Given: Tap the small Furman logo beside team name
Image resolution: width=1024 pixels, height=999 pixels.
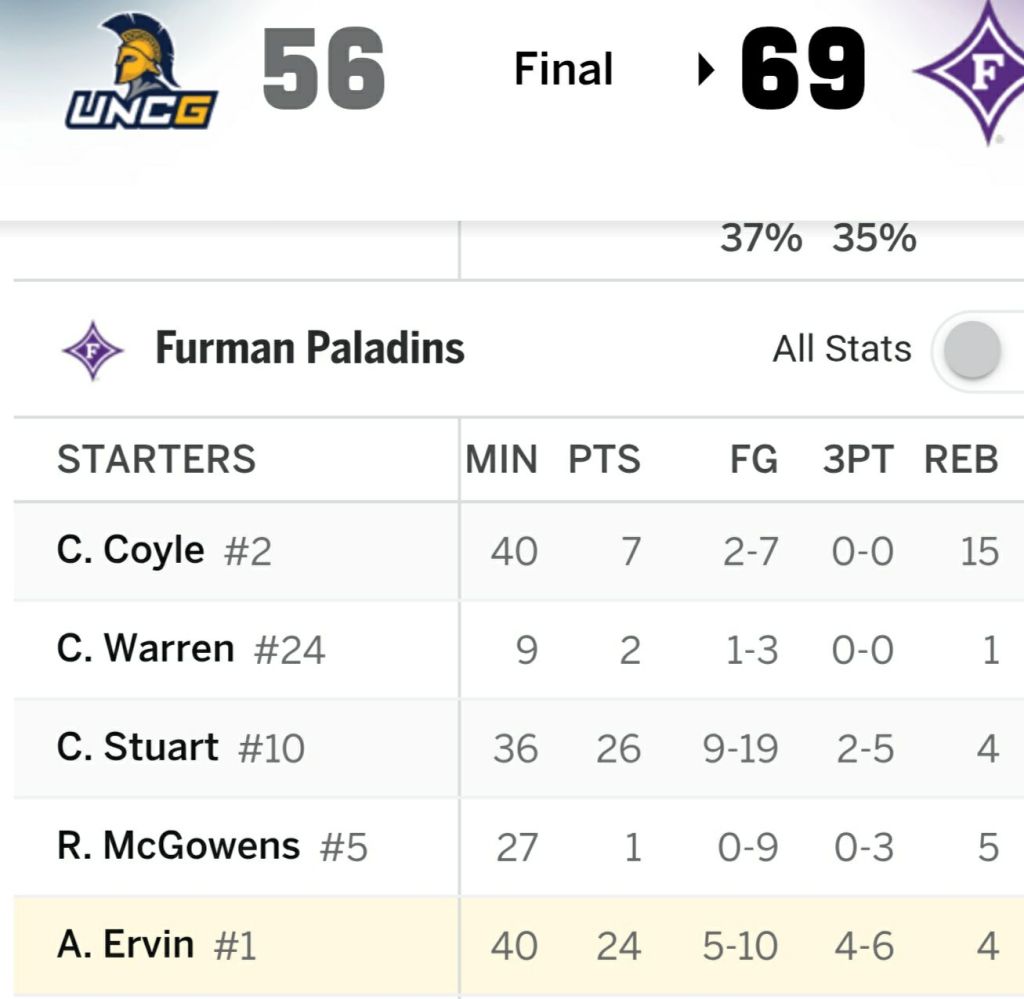Looking at the screenshot, I should point(92,350).
